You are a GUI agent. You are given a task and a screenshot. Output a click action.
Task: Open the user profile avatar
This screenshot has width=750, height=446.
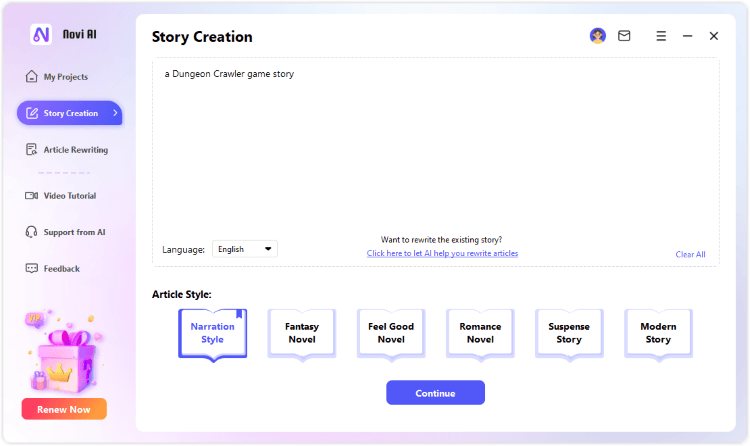coord(597,35)
